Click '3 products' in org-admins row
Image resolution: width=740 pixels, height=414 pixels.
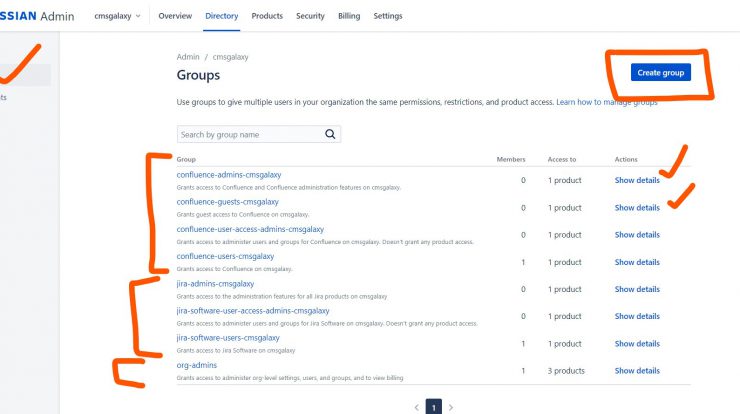tap(566, 371)
